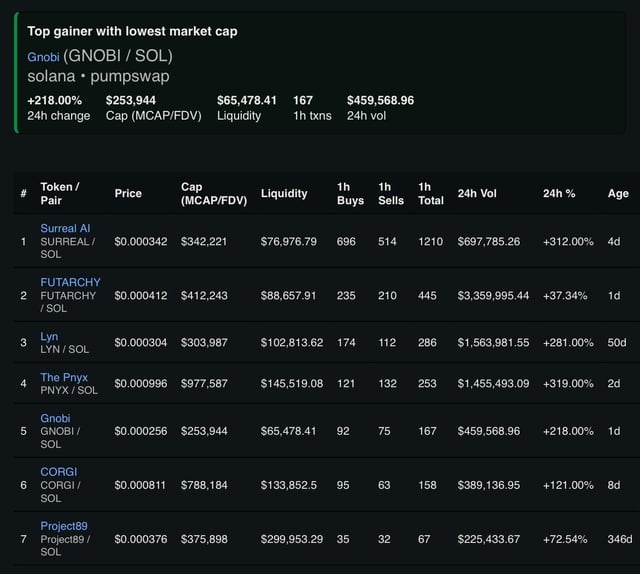This screenshot has width=640, height=574.
Task: Click the 24h Vol column header
Action: click(477, 193)
